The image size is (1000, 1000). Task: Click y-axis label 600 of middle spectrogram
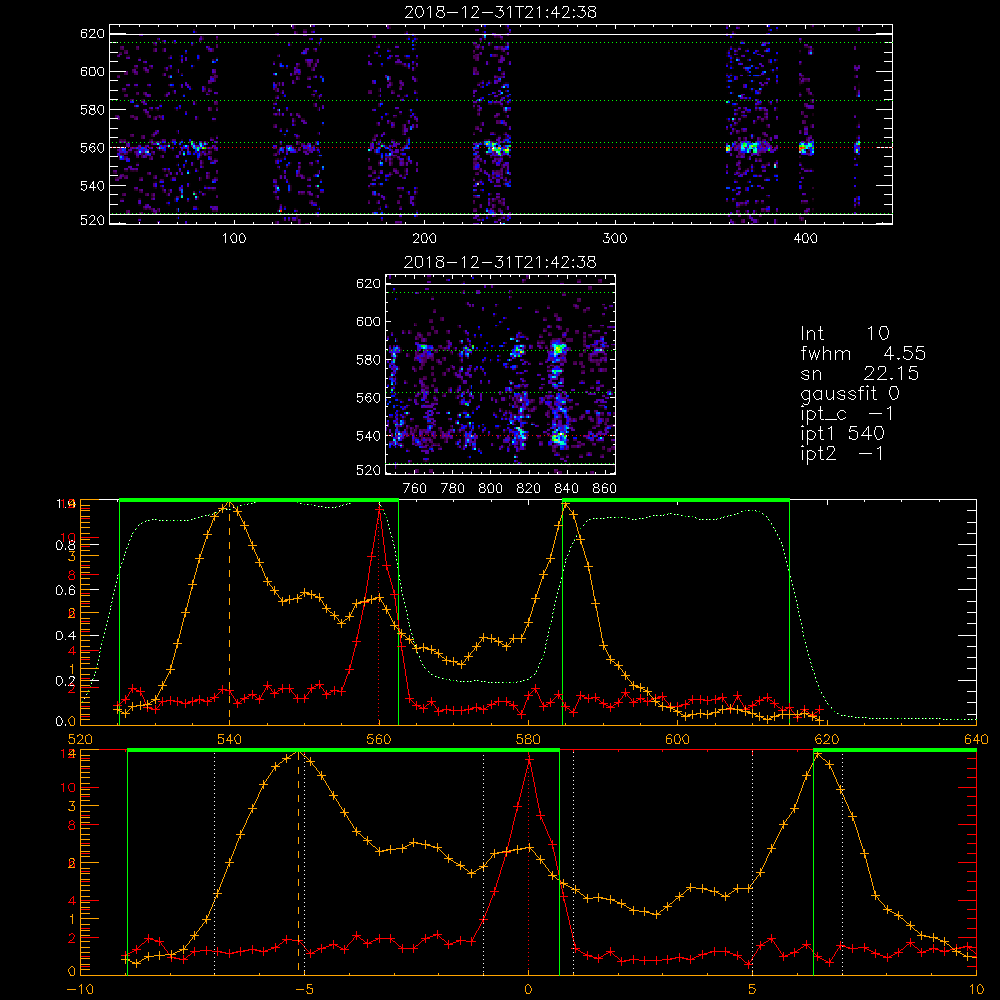click(x=368, y=321)
